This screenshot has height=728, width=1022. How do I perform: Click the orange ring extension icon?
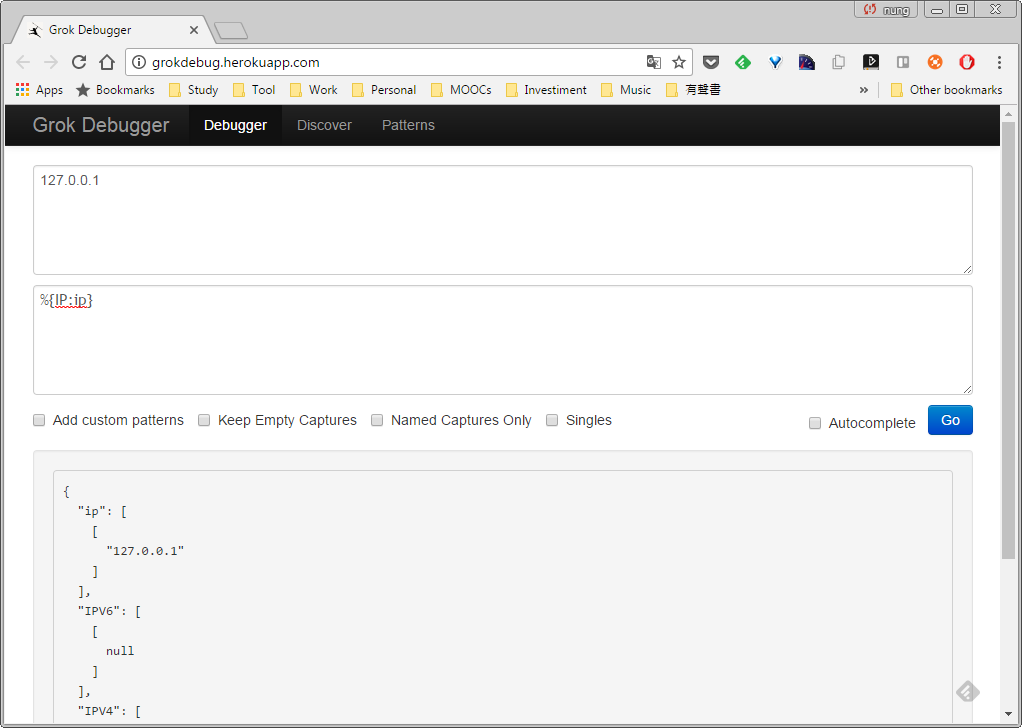pos(935,63)
